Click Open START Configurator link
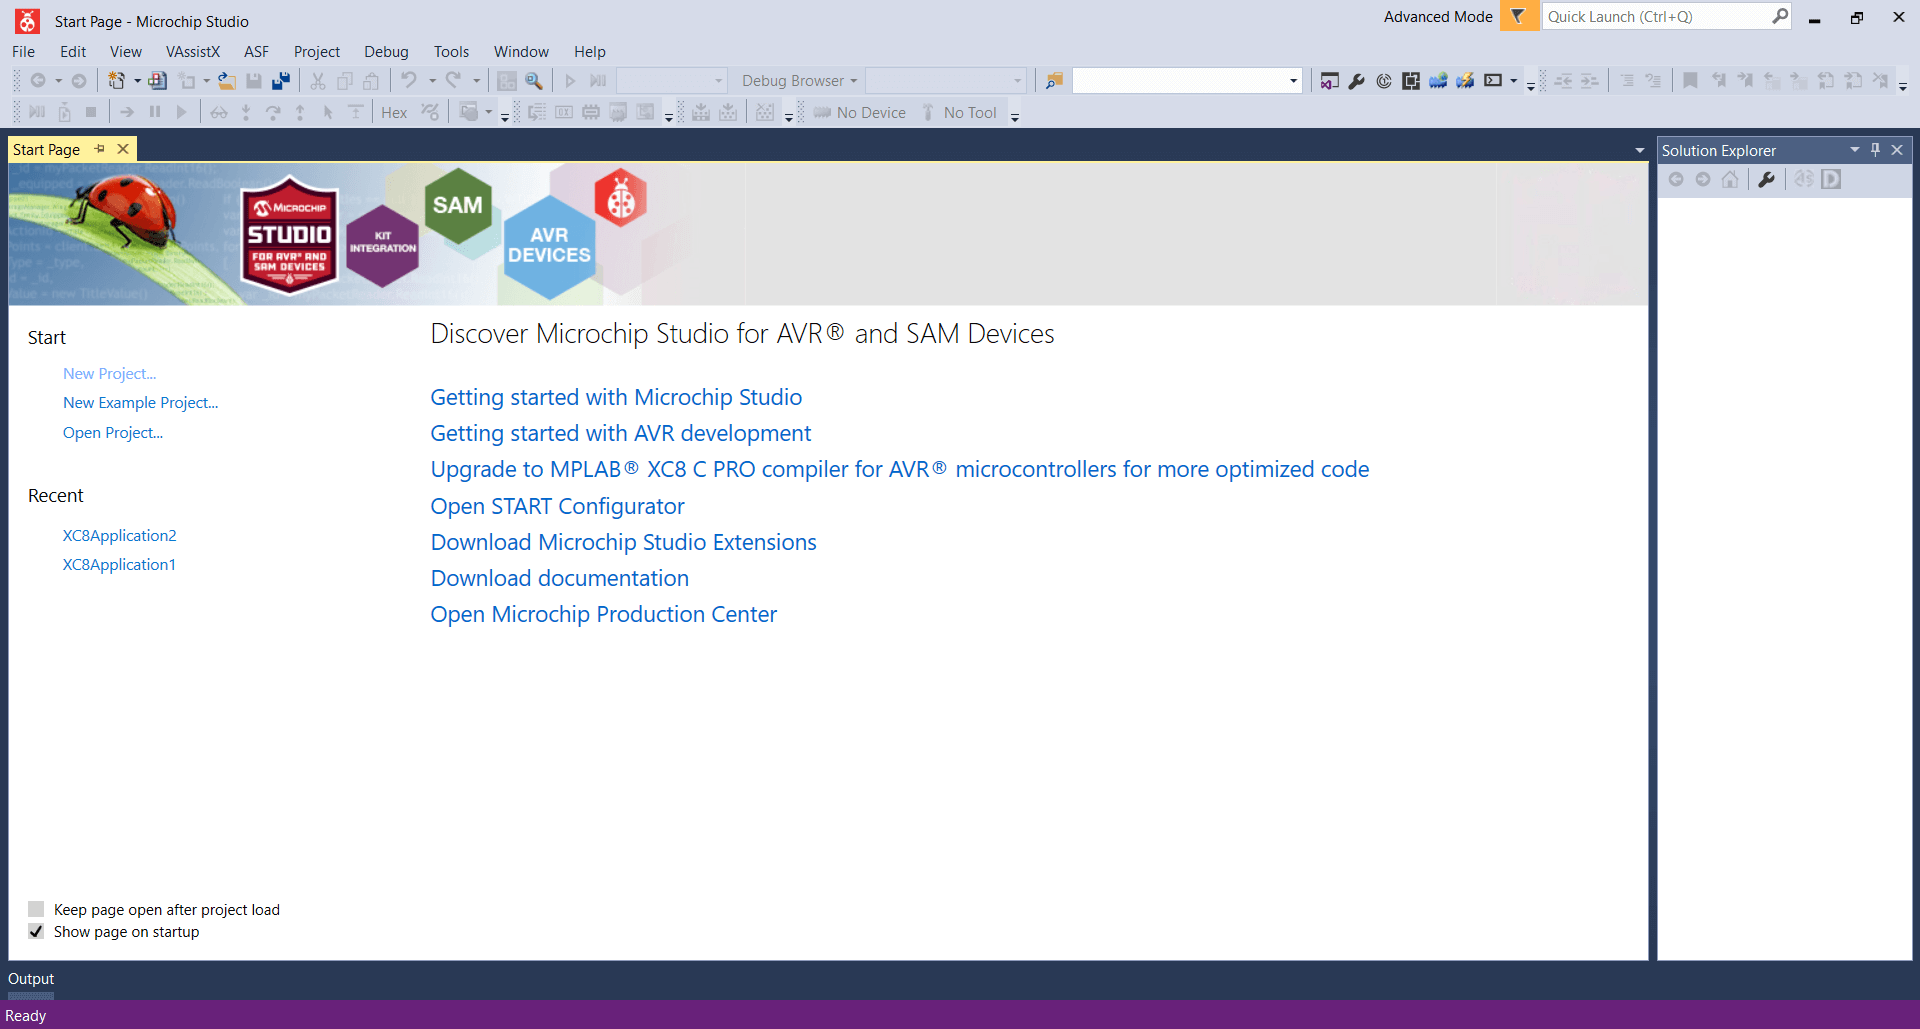Viewport: 1920px width, 1029px height. coord(557,507)
